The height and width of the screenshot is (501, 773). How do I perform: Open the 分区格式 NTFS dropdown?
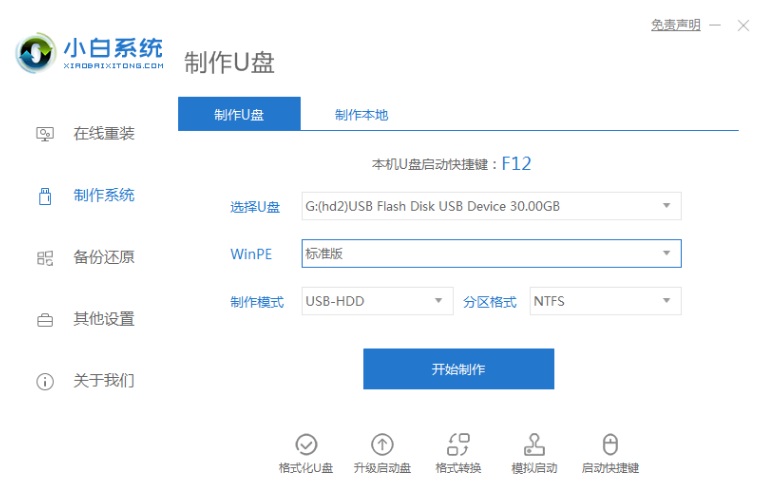pos(605,301)
